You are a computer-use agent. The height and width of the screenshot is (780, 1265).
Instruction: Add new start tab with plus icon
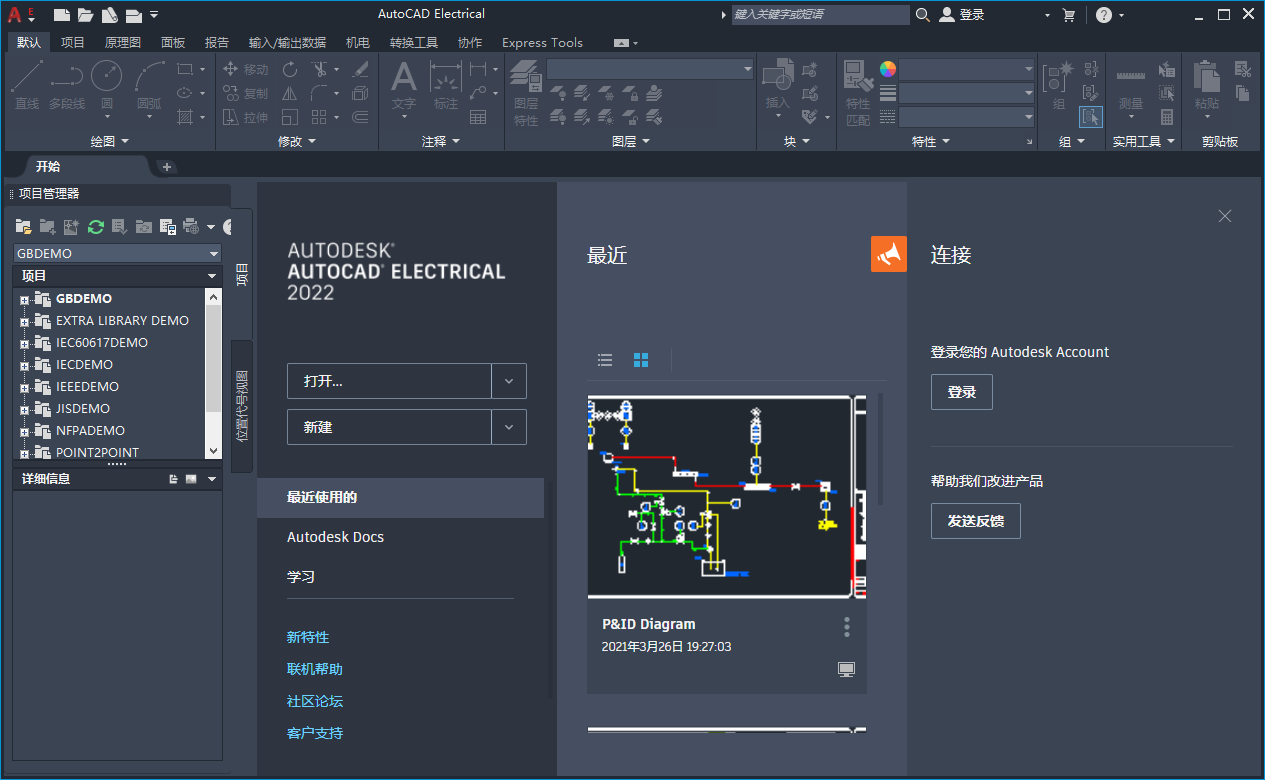[x=167, y=167]
